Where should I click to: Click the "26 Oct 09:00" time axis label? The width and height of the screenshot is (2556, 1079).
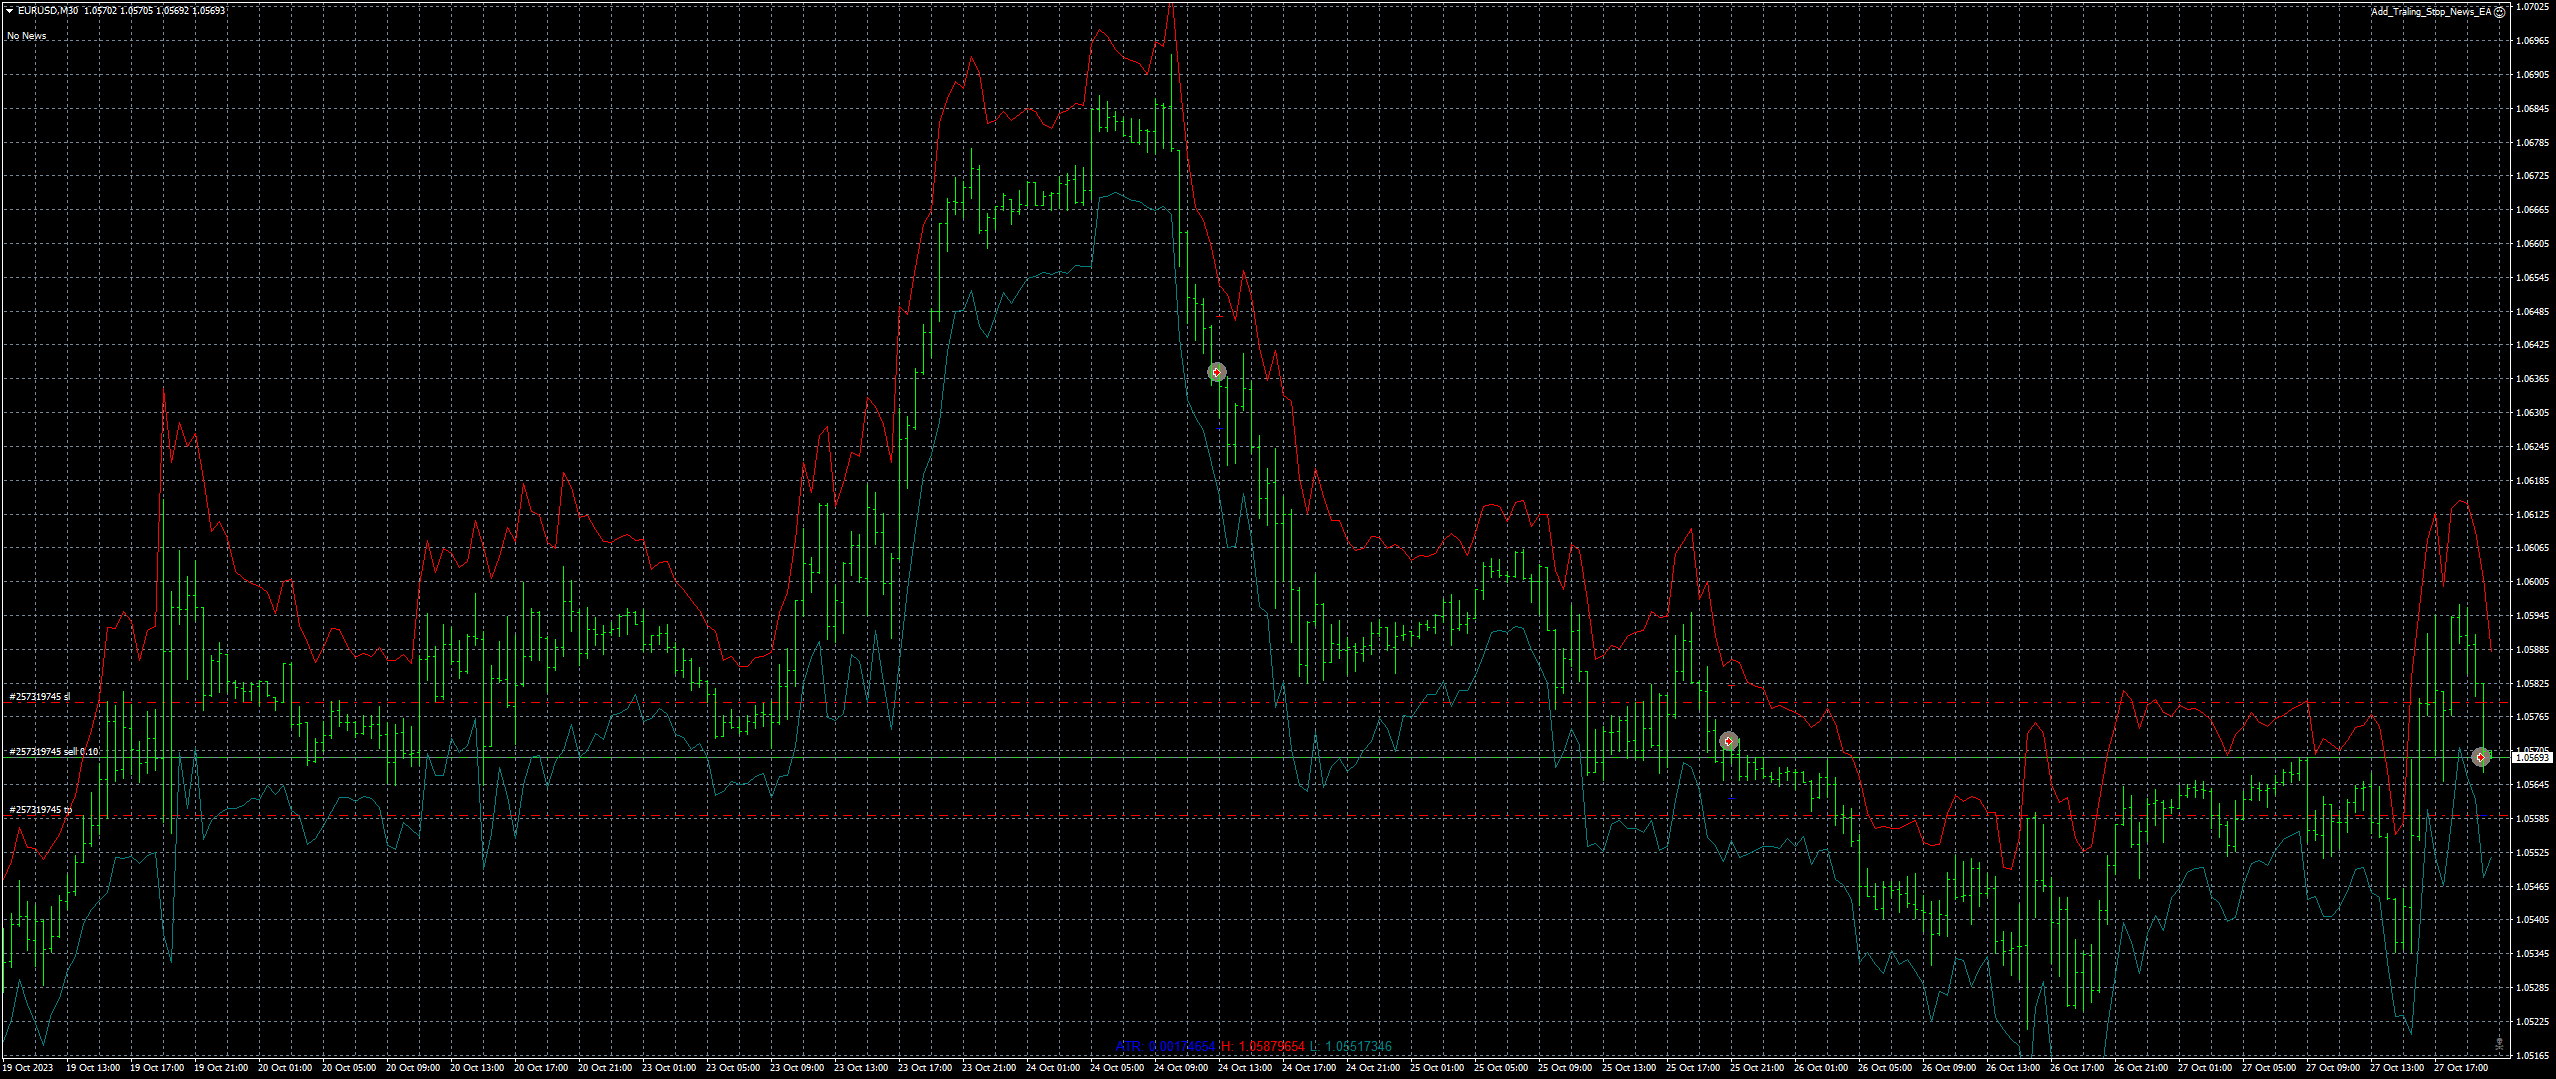pyautogui.click(x=1949, y=1068)
